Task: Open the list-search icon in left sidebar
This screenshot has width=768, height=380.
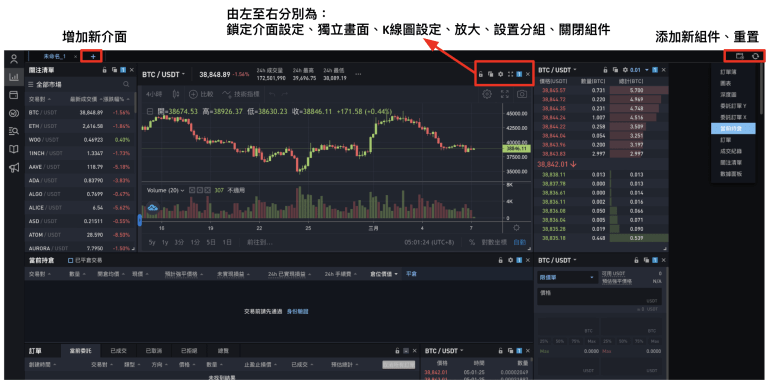Action: 14,131
